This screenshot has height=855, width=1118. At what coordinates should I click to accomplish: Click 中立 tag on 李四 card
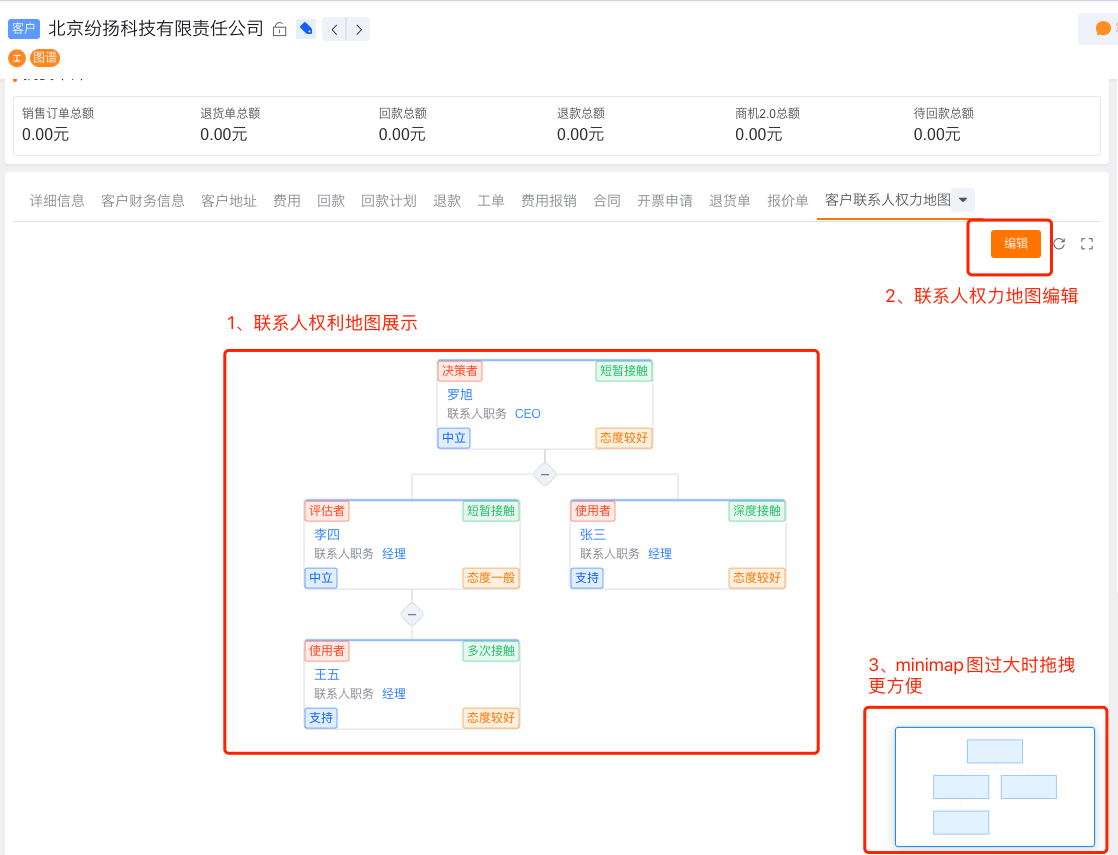[x=321, y=578]
